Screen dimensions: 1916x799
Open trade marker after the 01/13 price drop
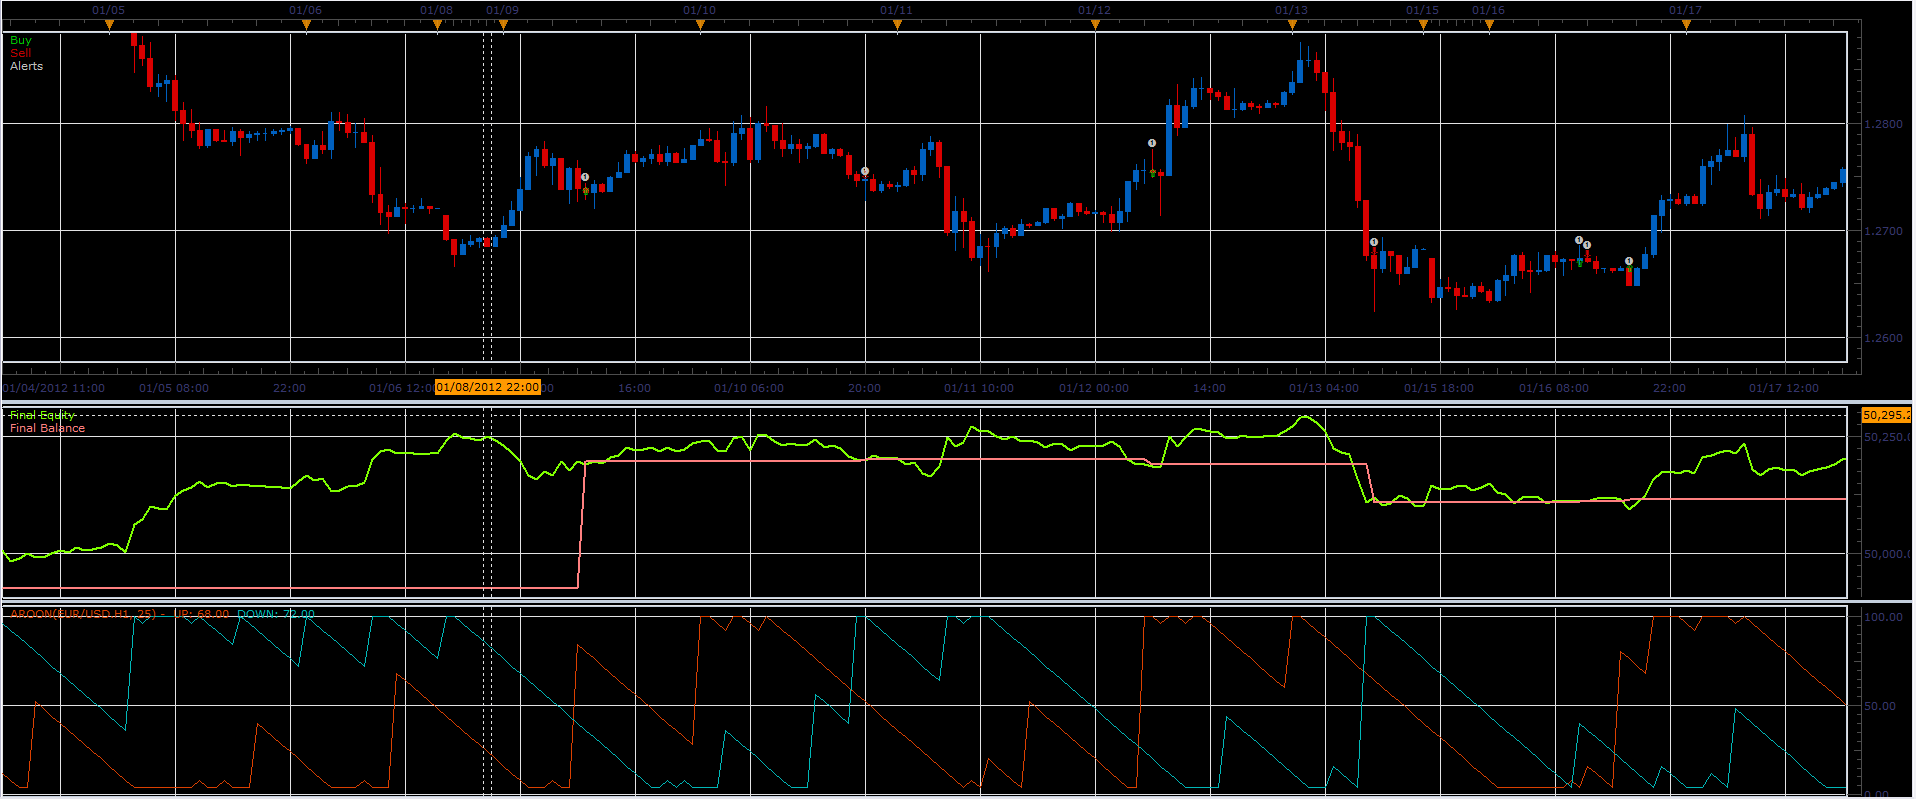click(x=1374, y=242)
